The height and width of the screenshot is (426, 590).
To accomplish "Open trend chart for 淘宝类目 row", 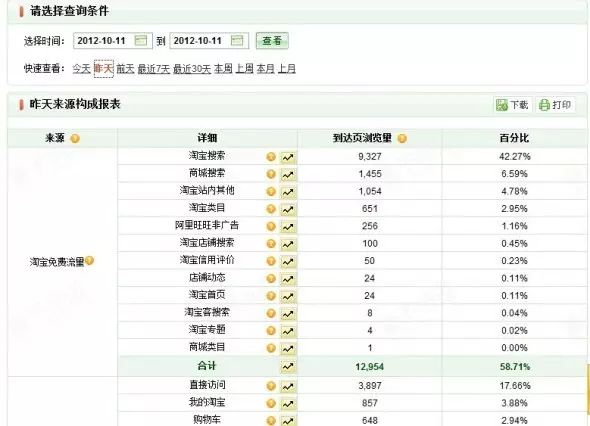I will click(288, 209).
